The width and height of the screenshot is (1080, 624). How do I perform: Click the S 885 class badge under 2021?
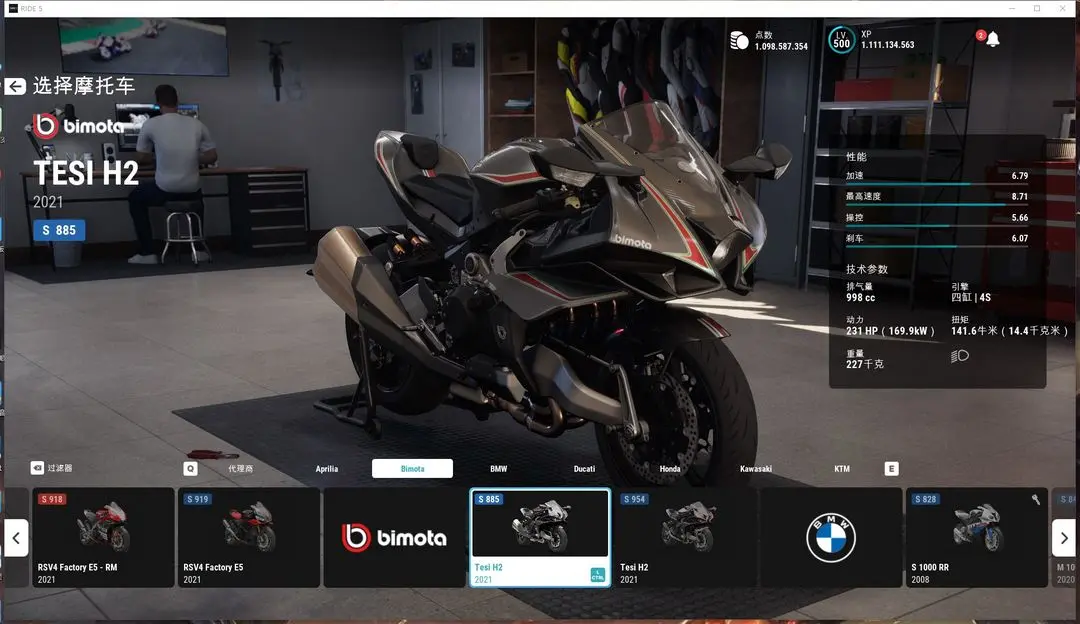(59, 230)
